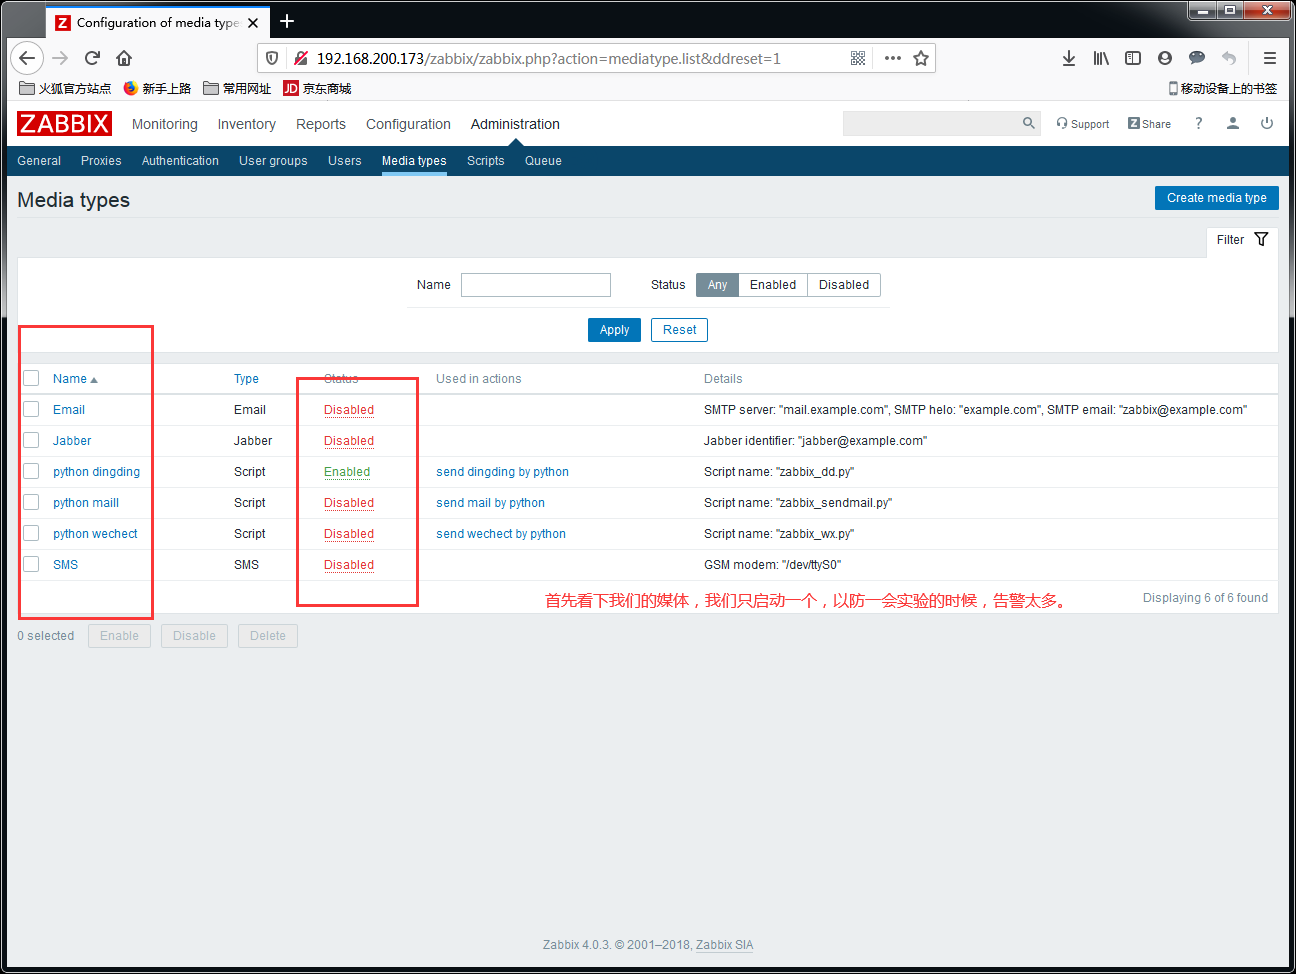This screenshot has width=1296, height=974.
Task: Check the Email row checkbox
Action: click(x=31, y=409)
